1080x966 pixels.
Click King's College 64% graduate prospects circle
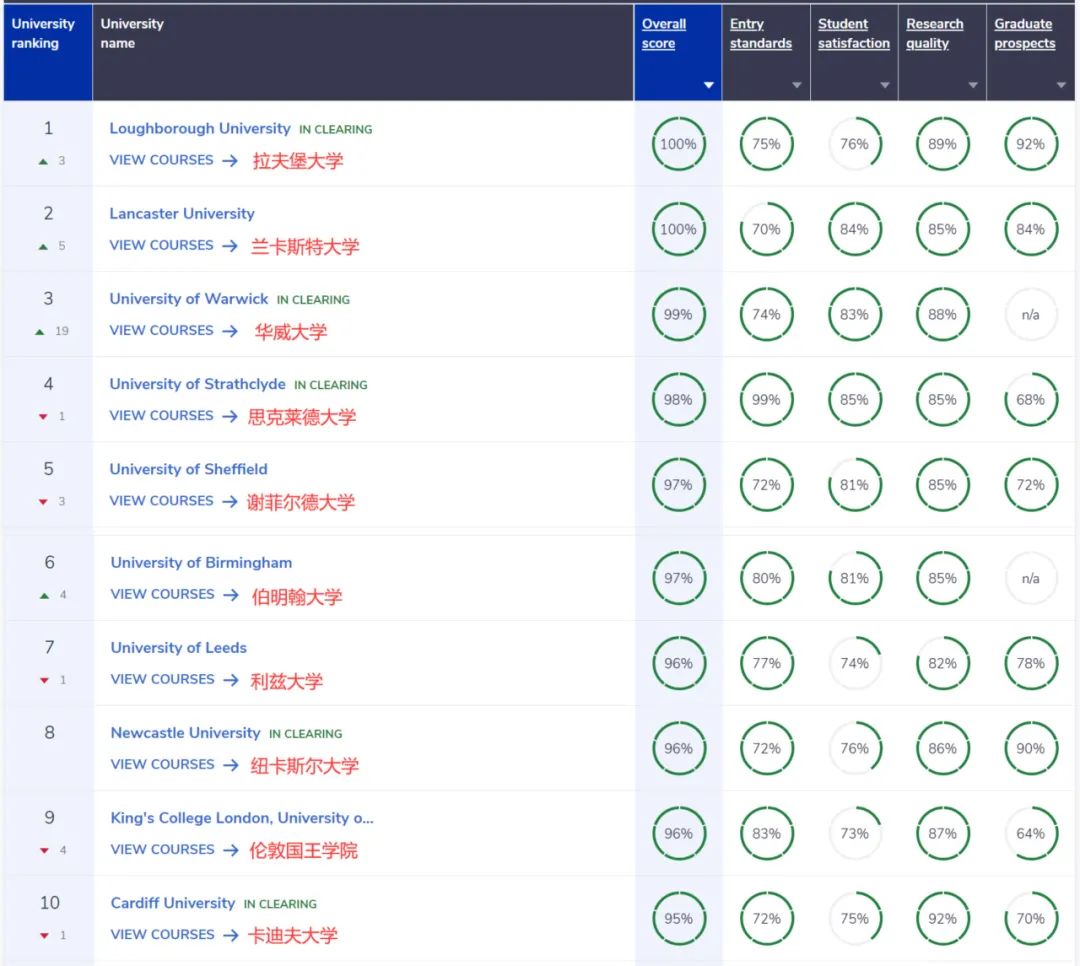pos(1030,834)
